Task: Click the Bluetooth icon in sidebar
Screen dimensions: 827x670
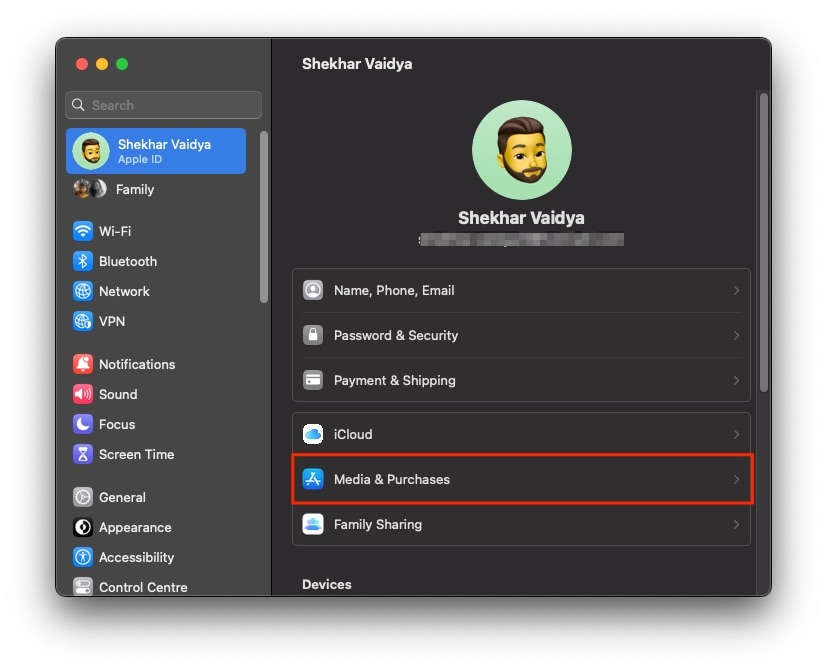Action: click(83, 261)
